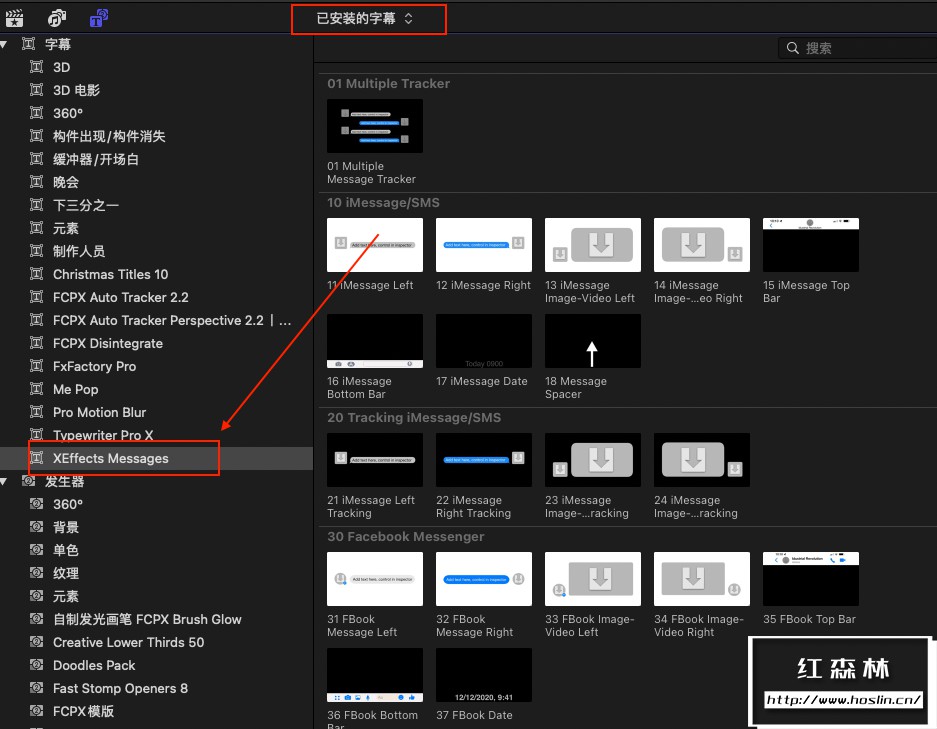This screenshot has height=729, width=937.
Task: Select 15 iMessage Top Bar thumbnail
Action: click(x=811, y=245)
